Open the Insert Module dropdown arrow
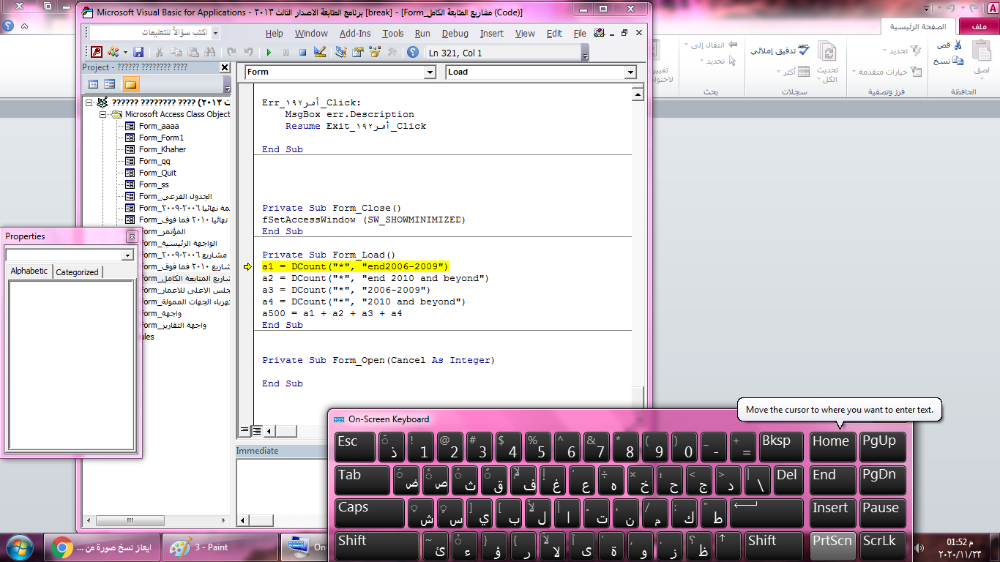This screenshot has height=562, width=1000. [x=125, y=52]
